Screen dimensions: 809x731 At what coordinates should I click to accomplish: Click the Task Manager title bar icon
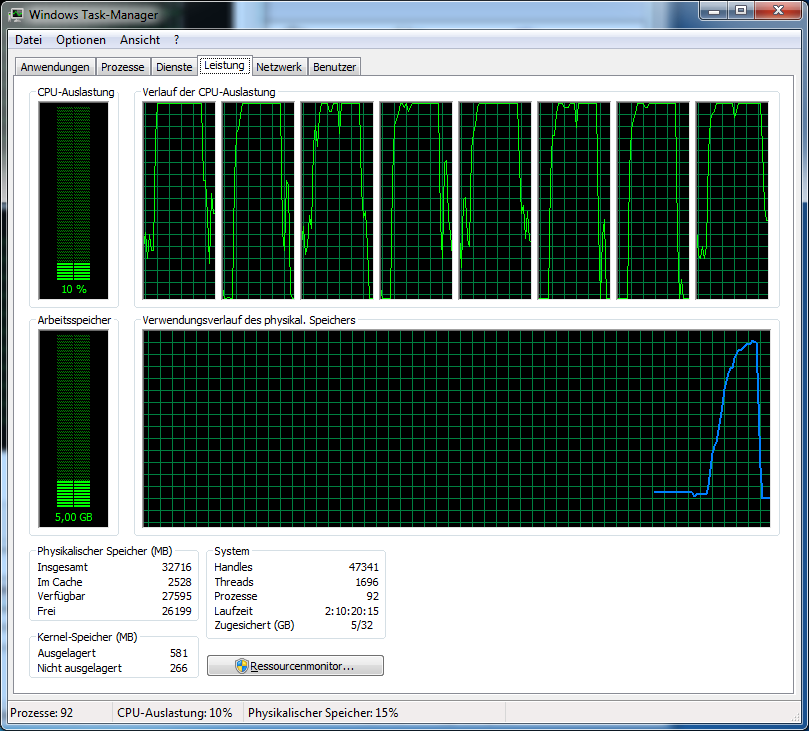point(16,14)
